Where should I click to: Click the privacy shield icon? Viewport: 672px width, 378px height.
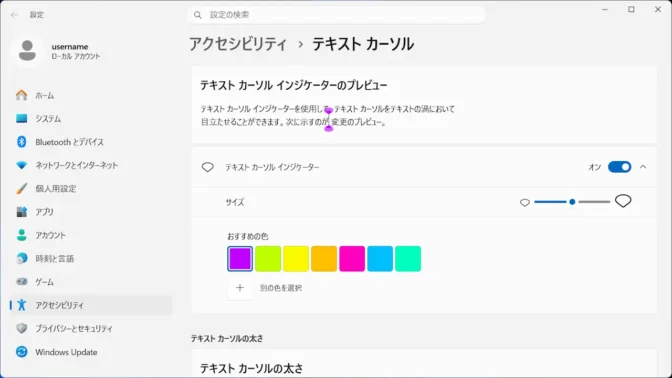(21, 328)
